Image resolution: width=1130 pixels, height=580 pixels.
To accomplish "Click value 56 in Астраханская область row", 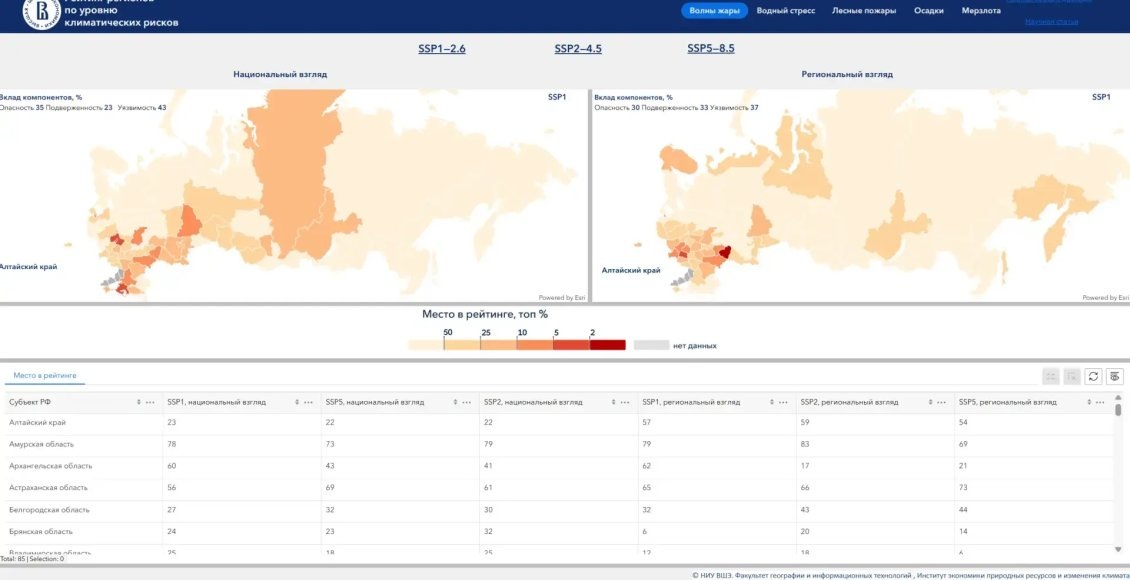I will 172,488.
